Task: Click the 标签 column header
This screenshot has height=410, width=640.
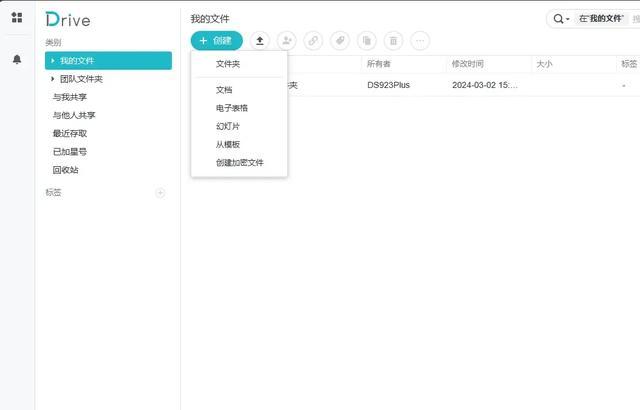Action: (x=629, y=64)
